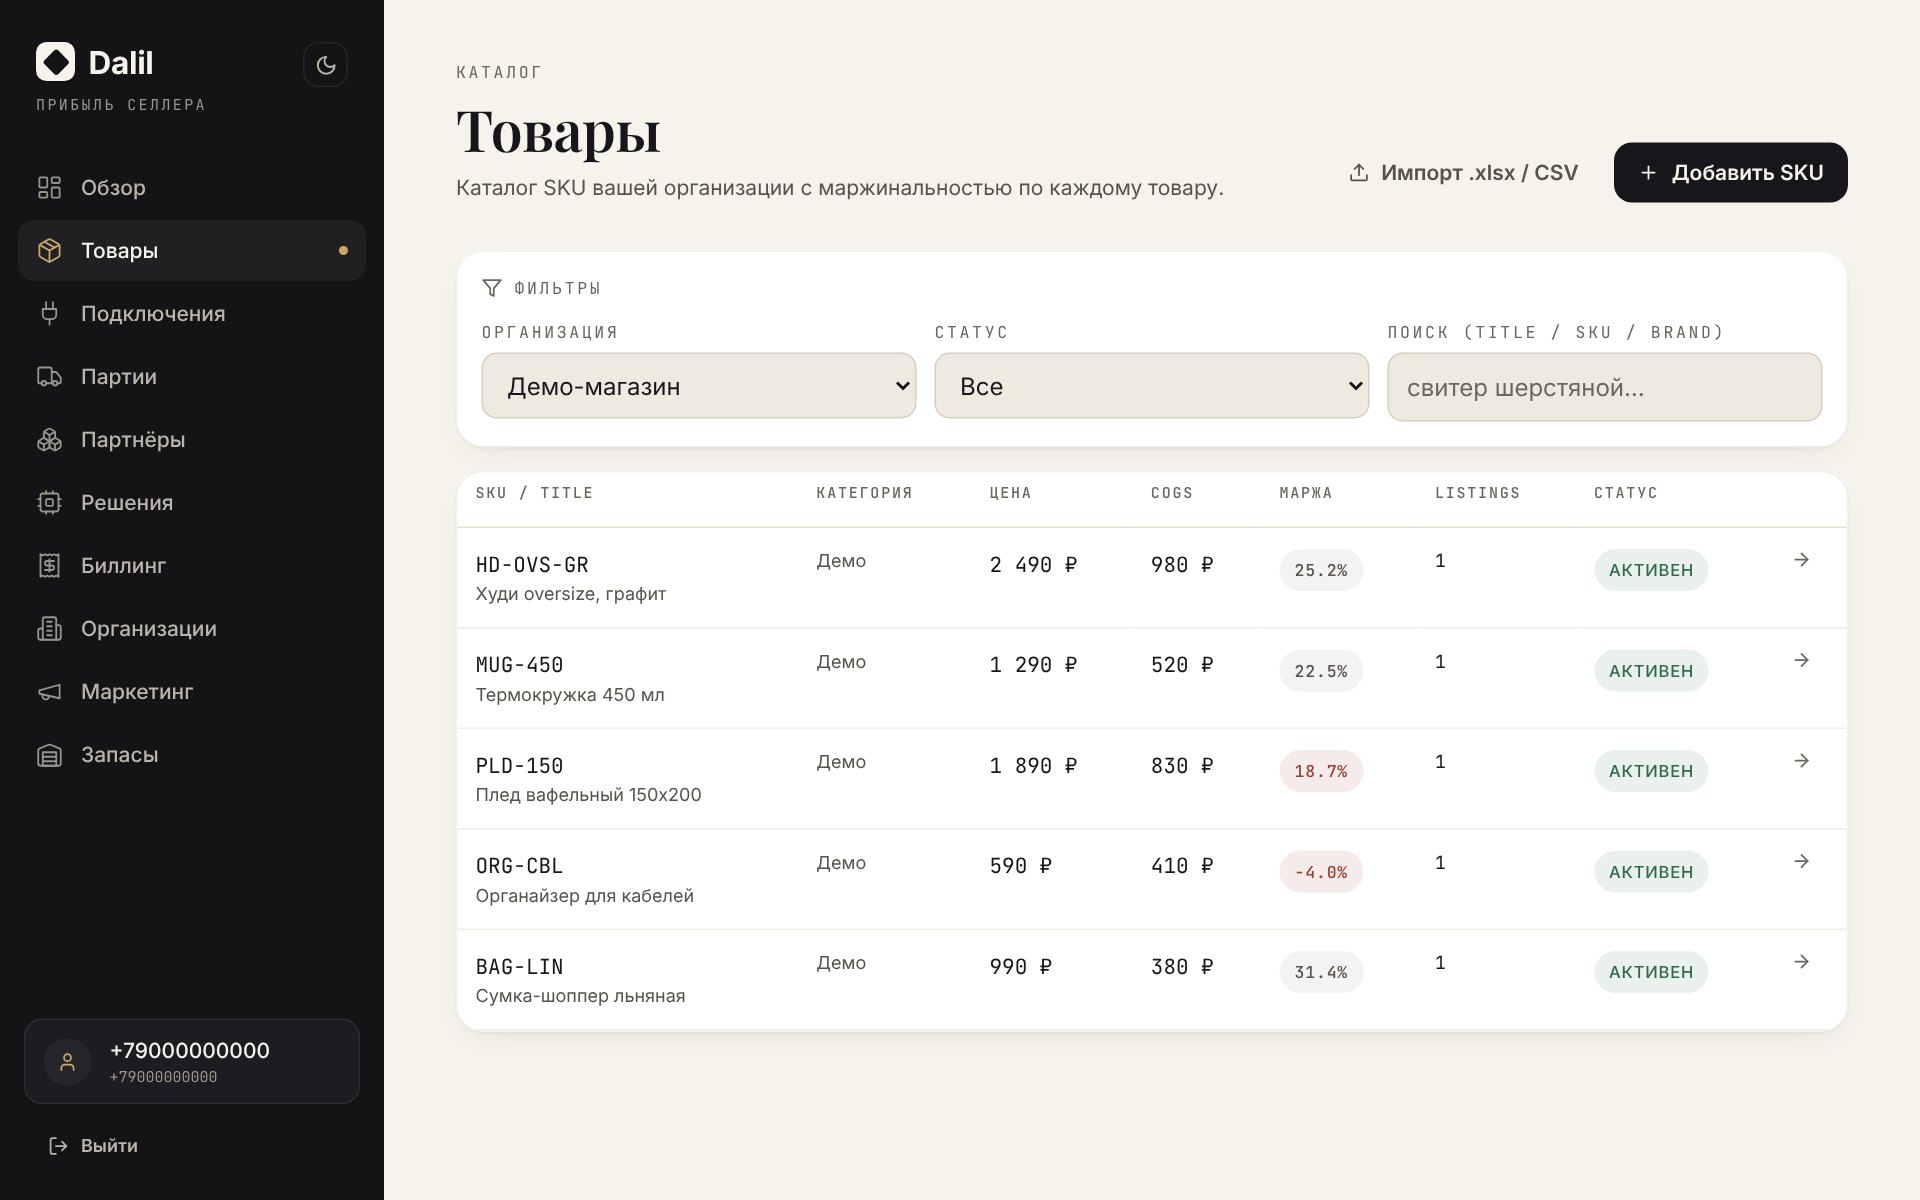1920x1200 pixels.
Task: Click the user avatar icon
Action: pos(68,1062)
